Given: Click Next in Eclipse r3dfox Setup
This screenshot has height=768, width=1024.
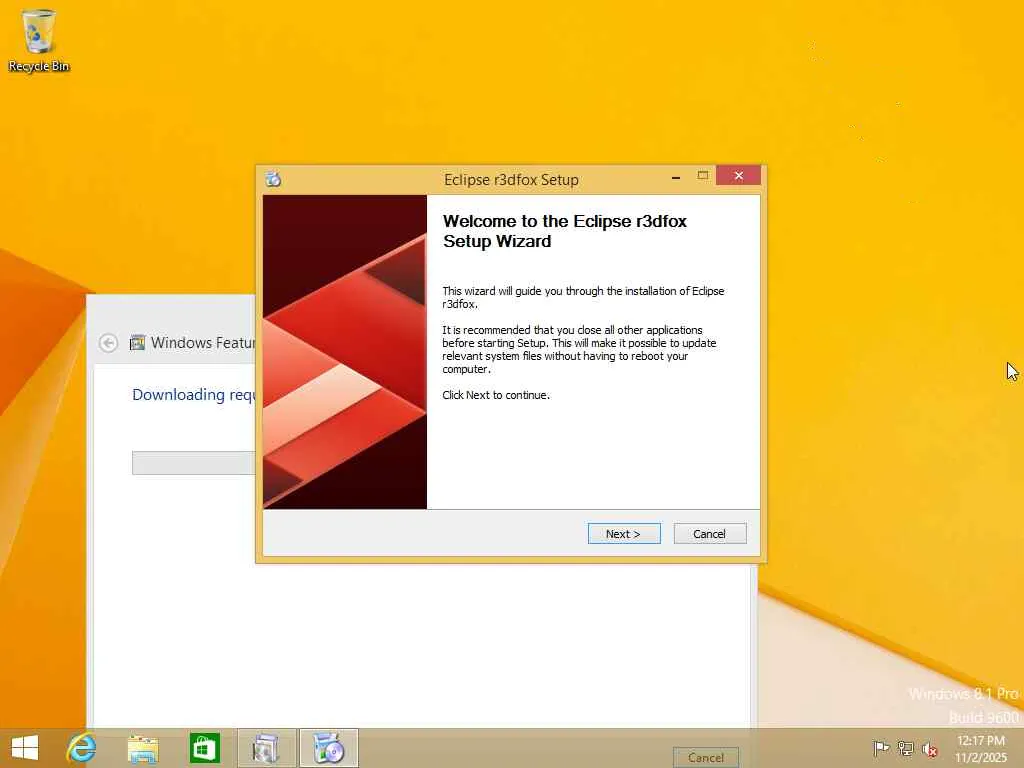Looking at the screenshot, I should (x=624, y=534).
